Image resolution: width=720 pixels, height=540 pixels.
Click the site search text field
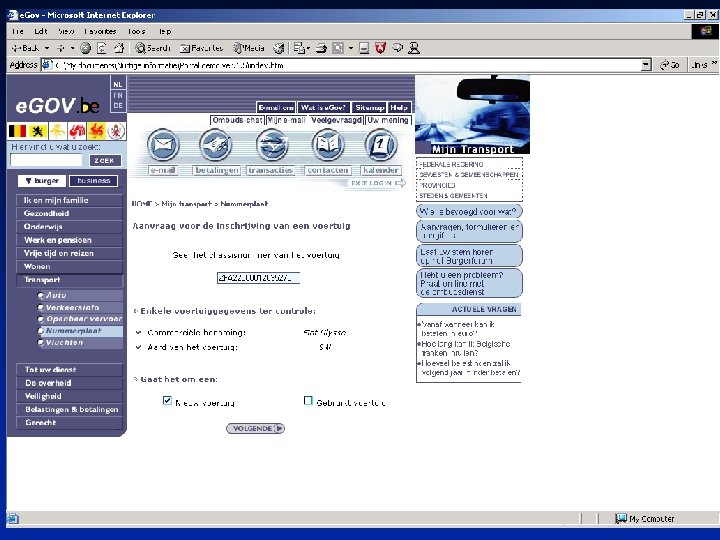[46, 160]
